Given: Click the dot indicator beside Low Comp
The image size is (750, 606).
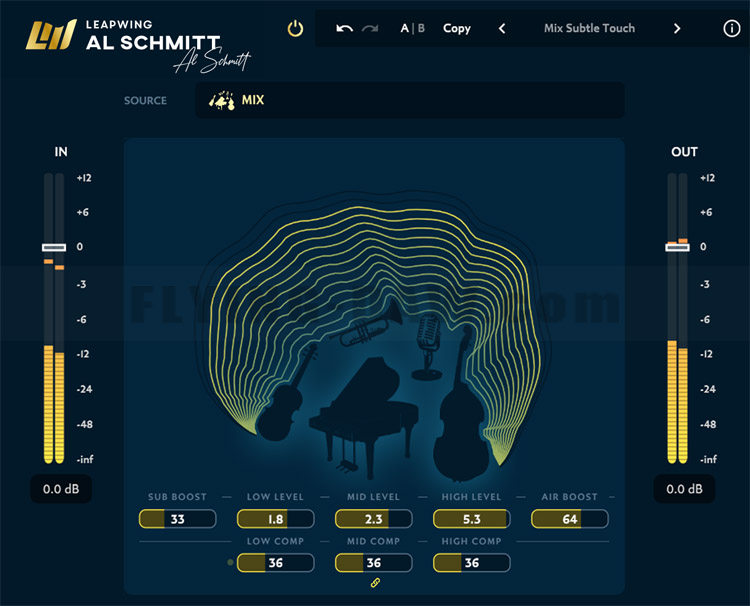Looking at the screenshot, I should 230,562.
